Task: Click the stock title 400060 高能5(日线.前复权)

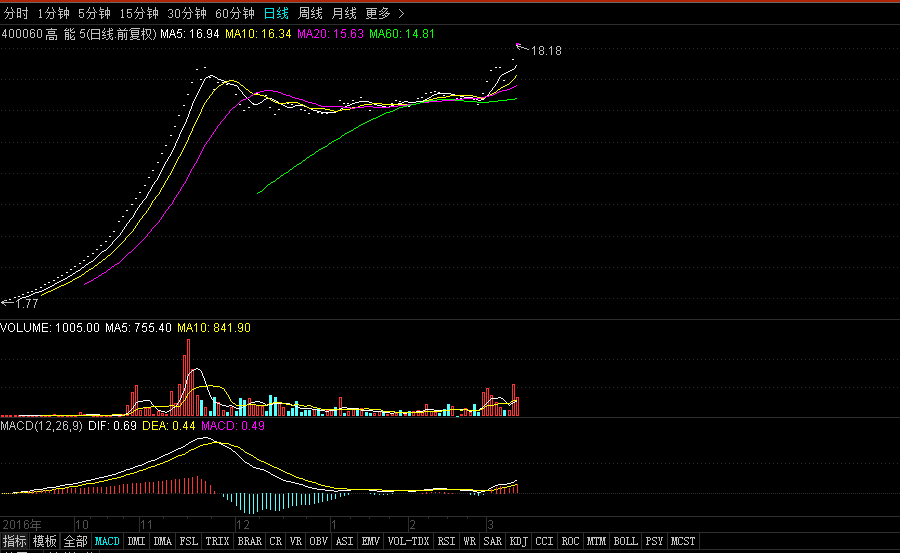Action: pos(79,34)
